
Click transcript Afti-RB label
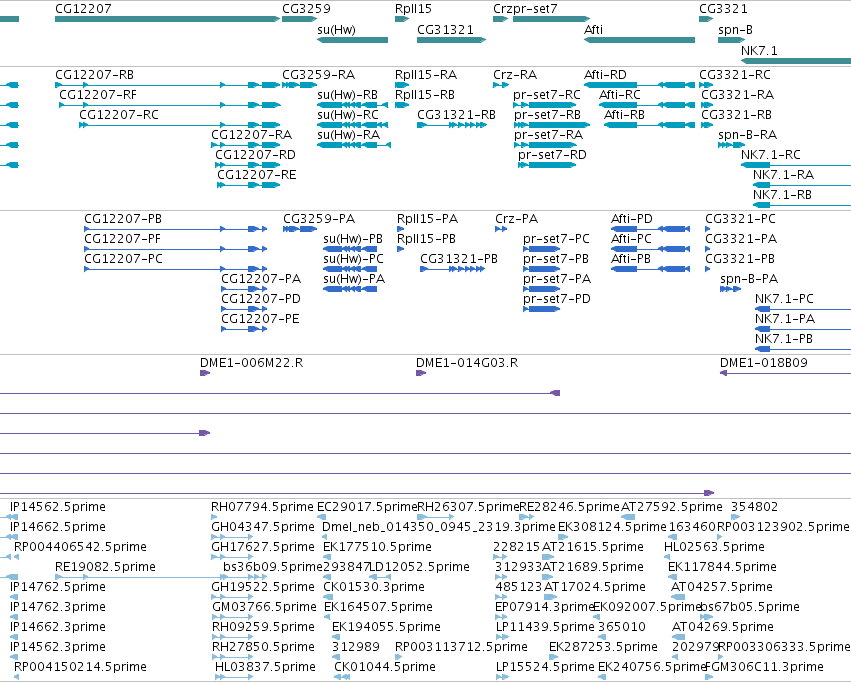pos(624,115)
